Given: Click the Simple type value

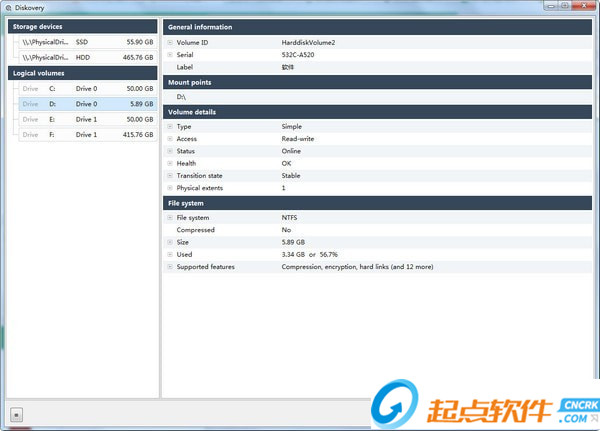Looking at the screenshot, I should tap(292, 126).
